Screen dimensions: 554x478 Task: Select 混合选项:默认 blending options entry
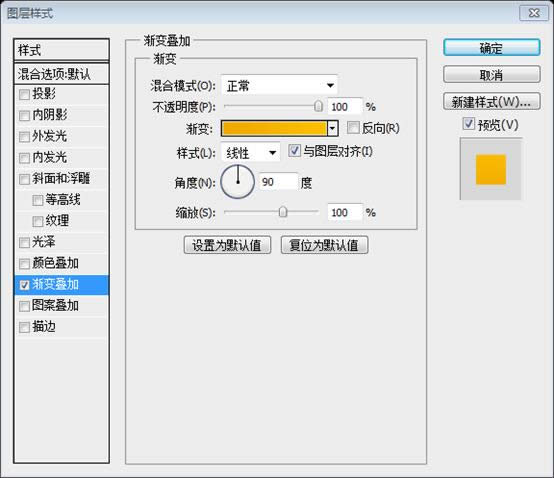[x=61, y=74]
